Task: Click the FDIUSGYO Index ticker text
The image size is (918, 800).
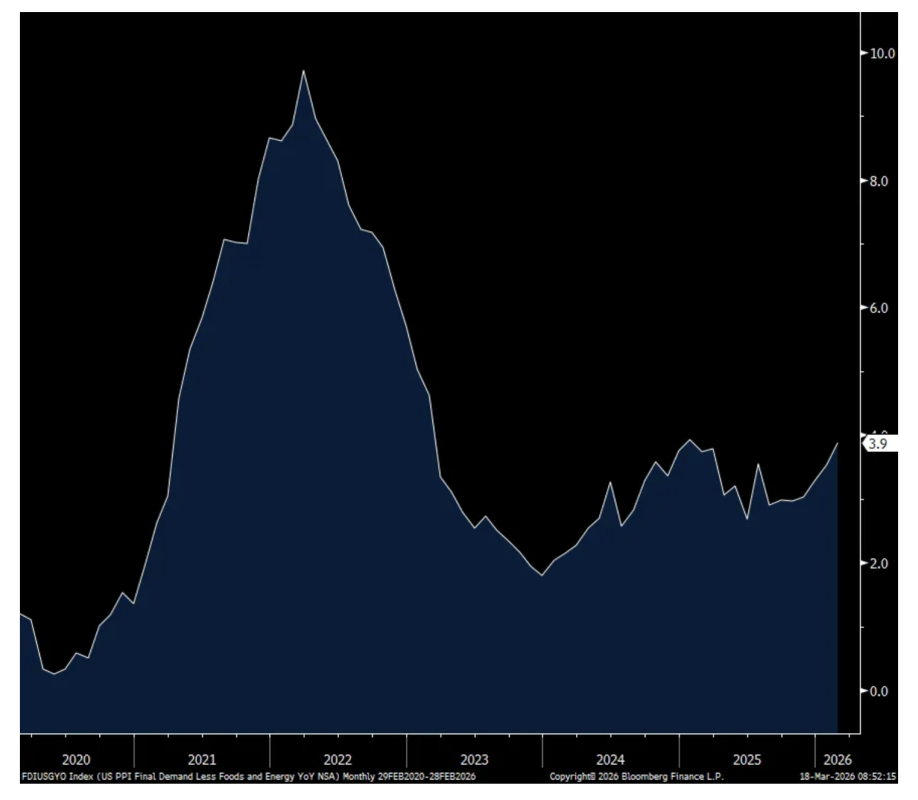Action: point(45,776)
